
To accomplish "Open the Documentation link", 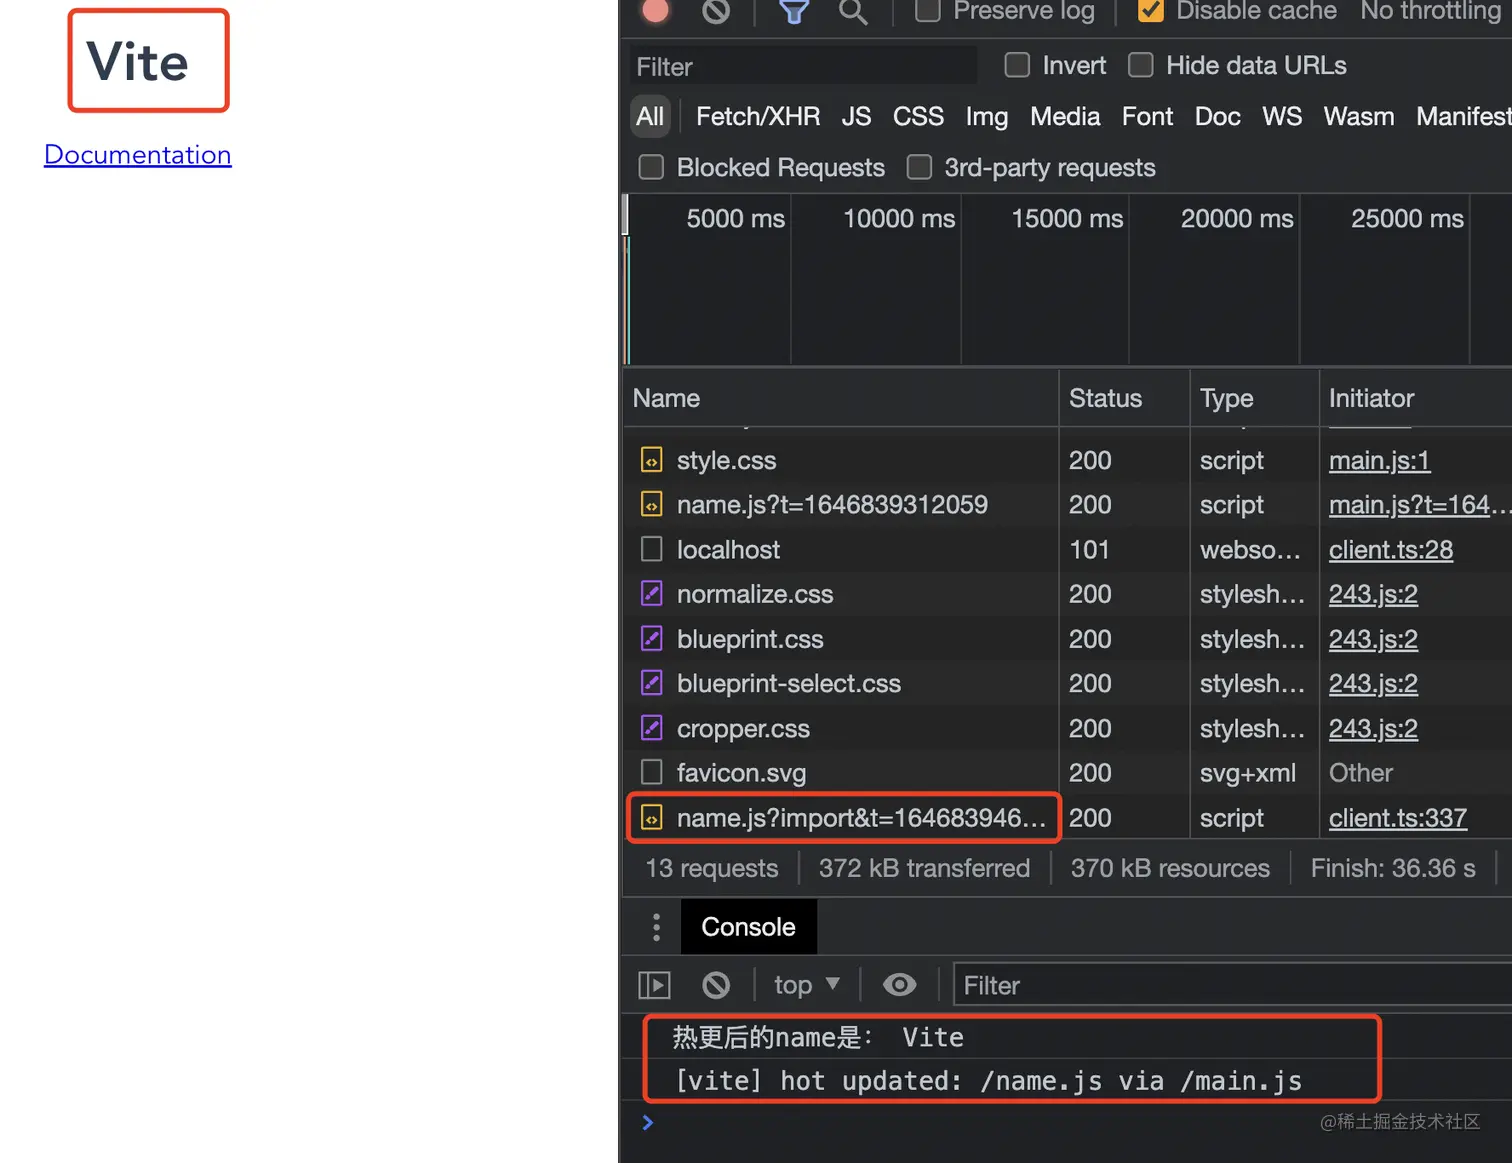I will tap(138, 155).
